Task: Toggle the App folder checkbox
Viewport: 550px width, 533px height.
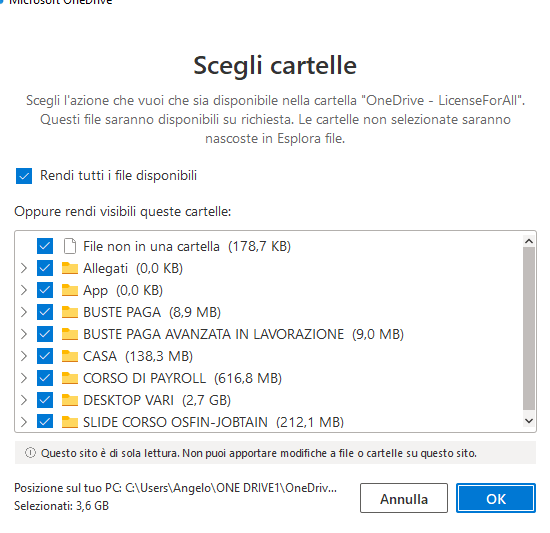Action: (45, 290)
